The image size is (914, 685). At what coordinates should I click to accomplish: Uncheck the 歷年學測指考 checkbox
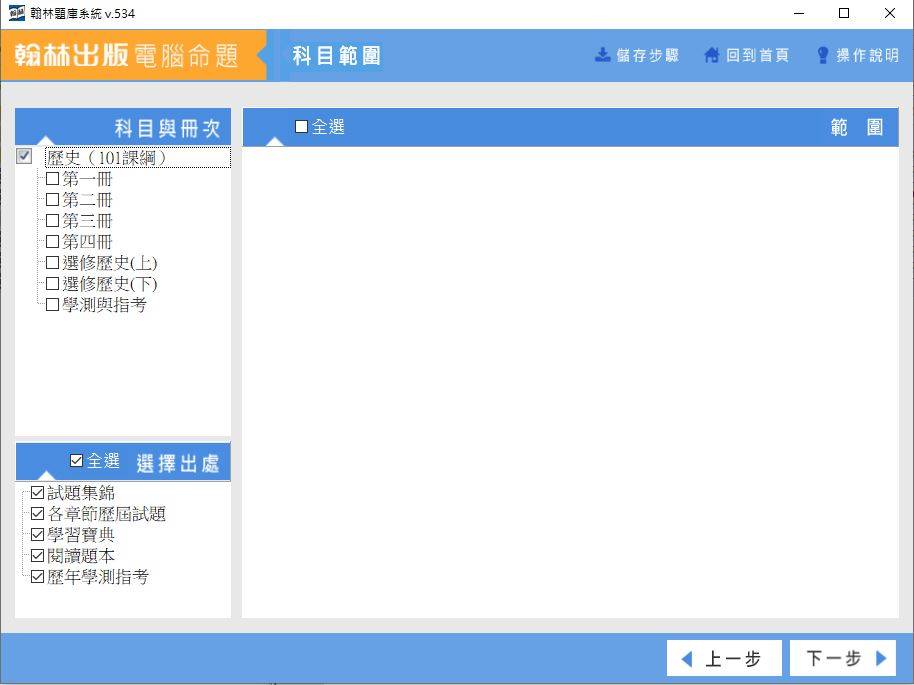coord(37,577)
